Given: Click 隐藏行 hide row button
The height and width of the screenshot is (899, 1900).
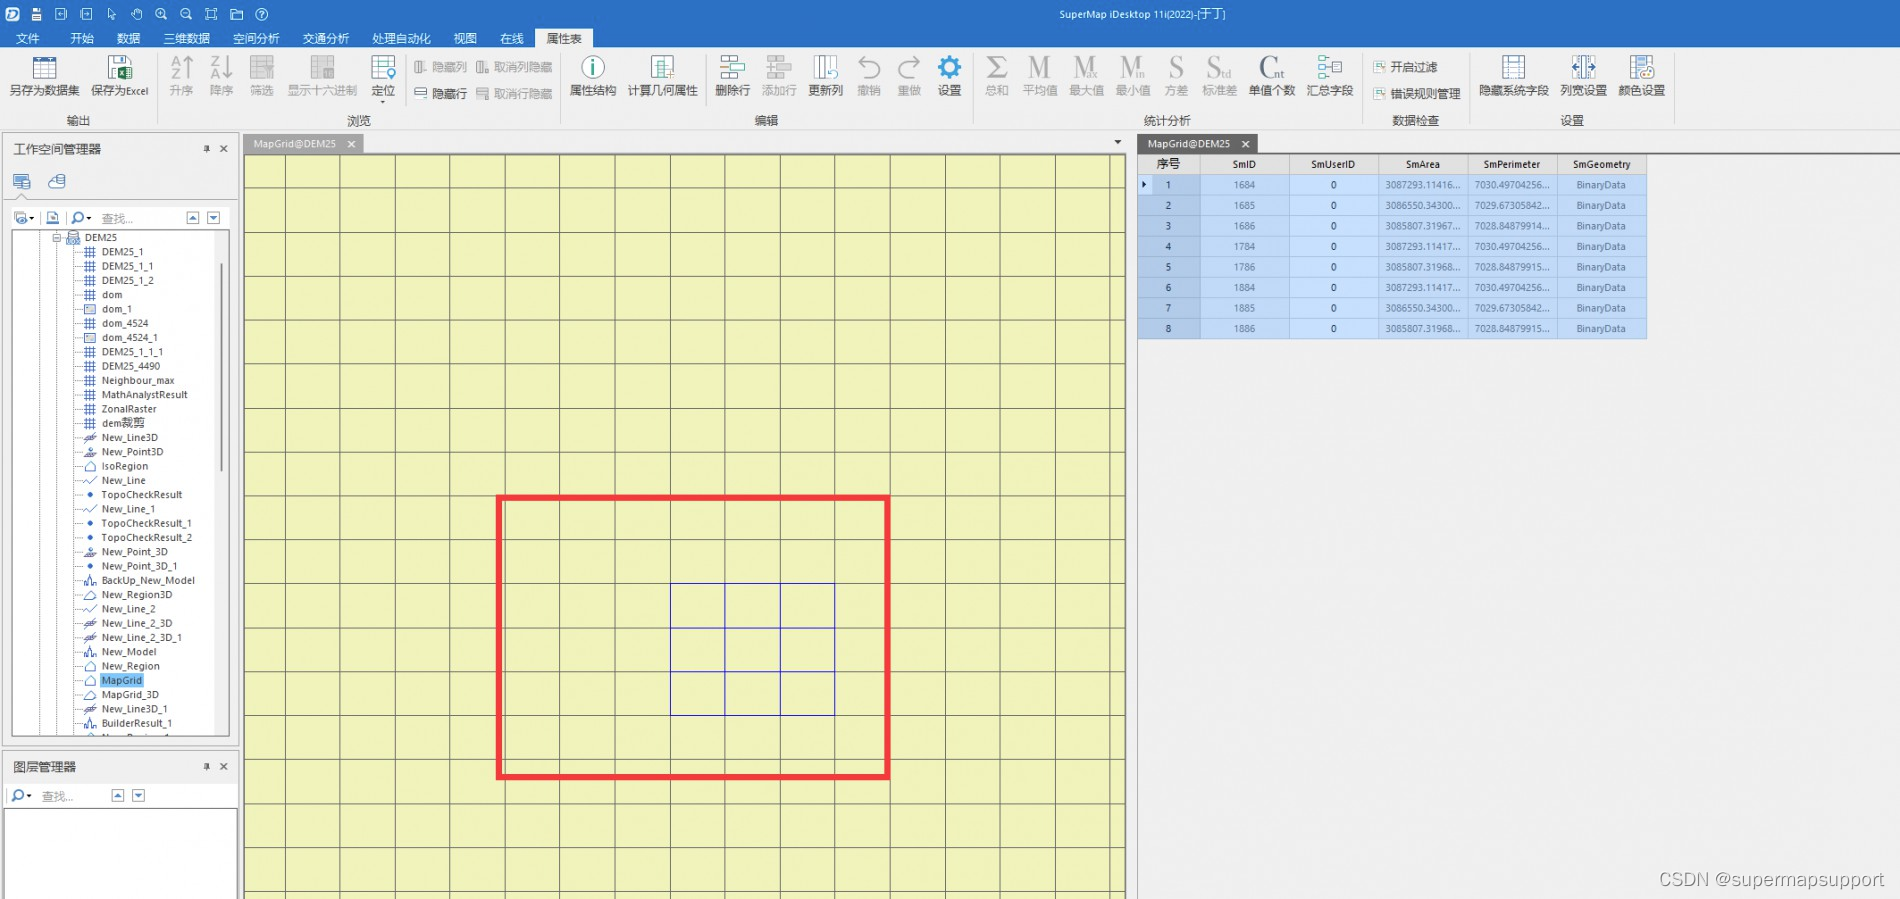Looking at the screenshot, I should tap(440, 93).
